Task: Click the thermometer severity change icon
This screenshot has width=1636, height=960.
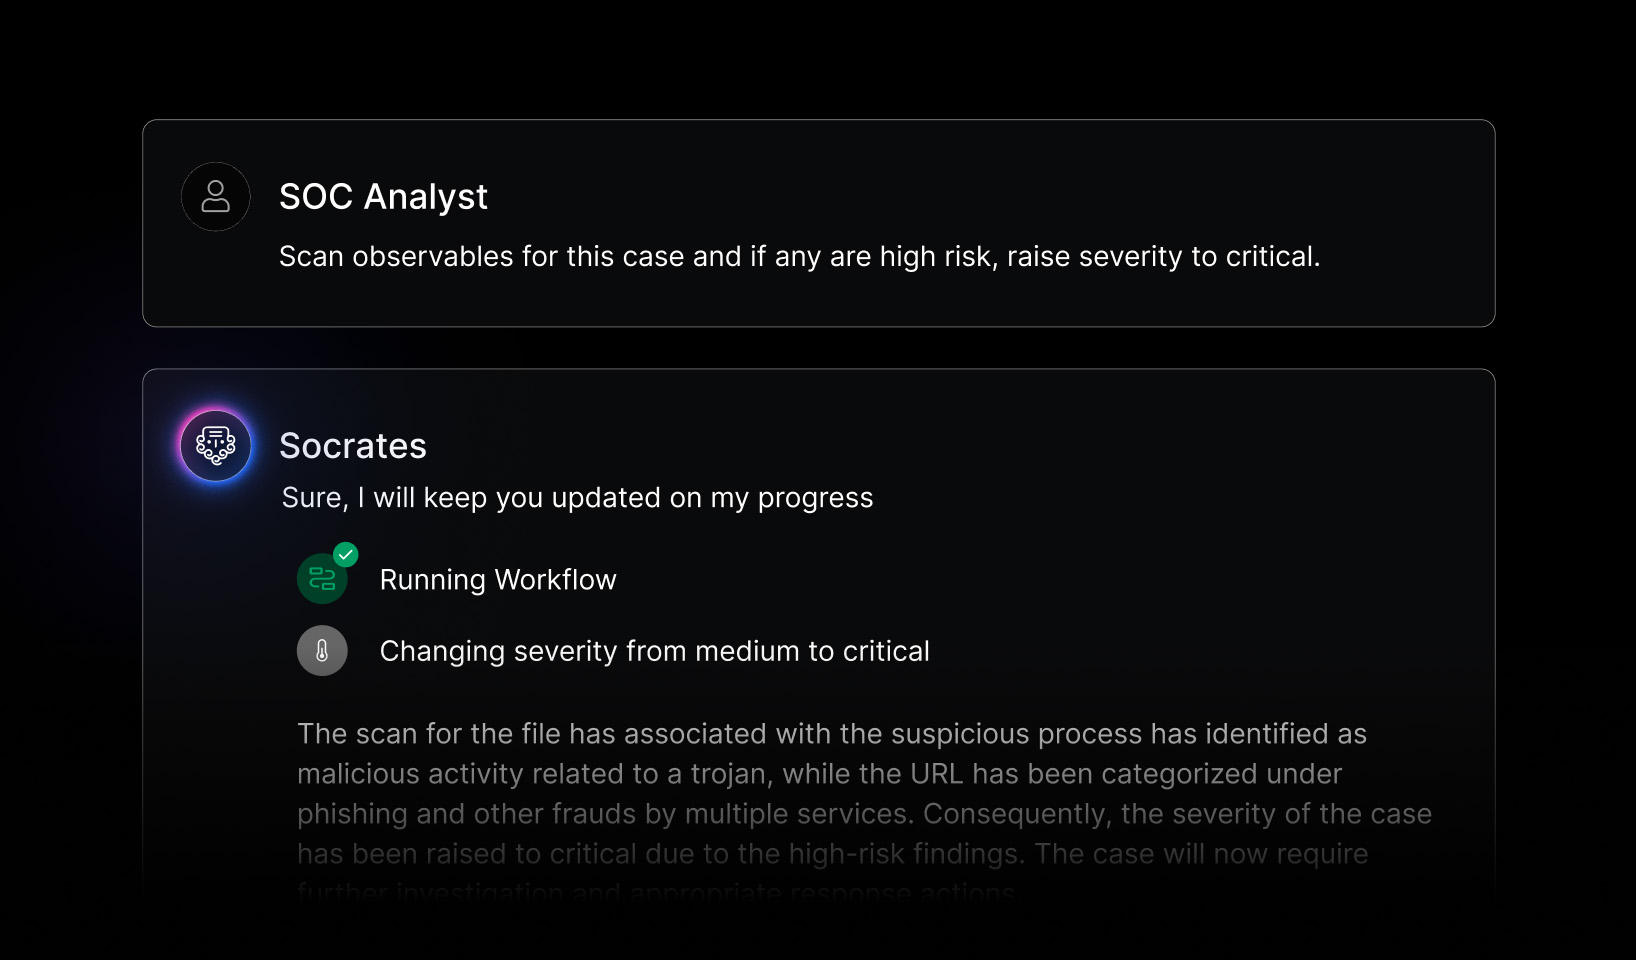Action: click(x=322, y=651)
